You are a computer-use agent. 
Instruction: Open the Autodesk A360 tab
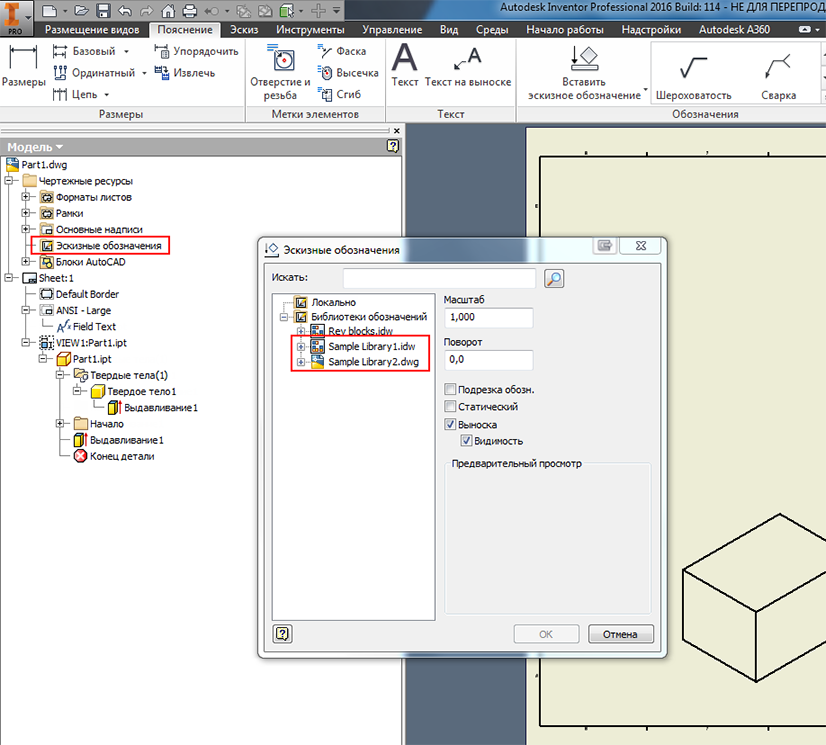(x=734, y=30)
